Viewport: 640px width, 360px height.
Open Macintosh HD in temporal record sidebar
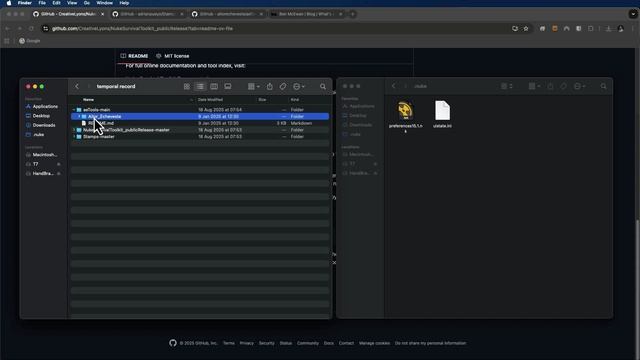click(41, 155)
